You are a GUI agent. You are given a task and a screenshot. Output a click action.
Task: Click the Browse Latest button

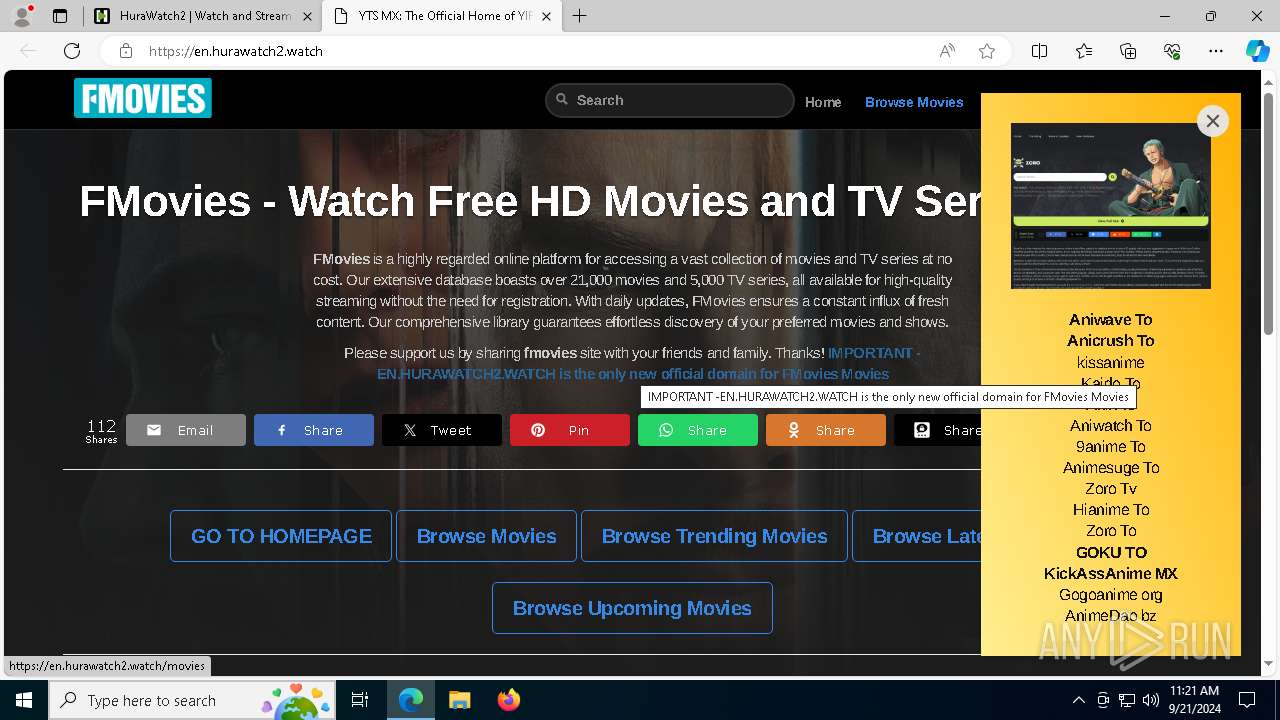pyautogui.click(x=917, y=536)
